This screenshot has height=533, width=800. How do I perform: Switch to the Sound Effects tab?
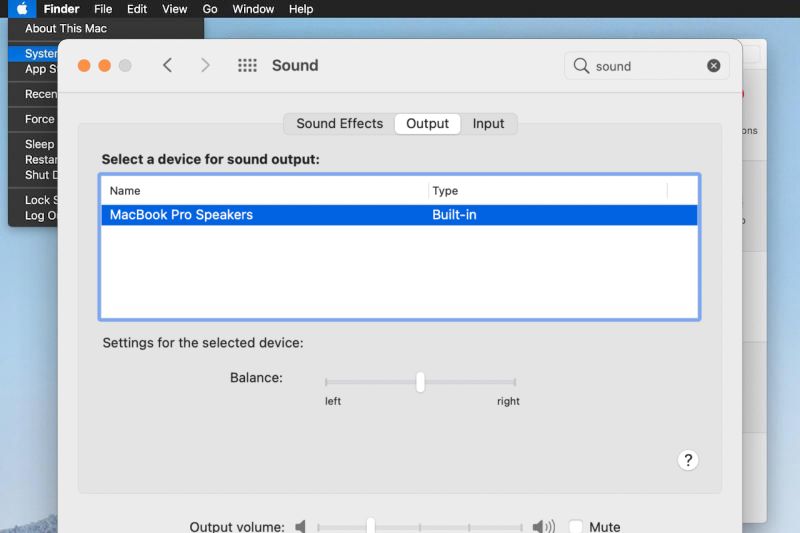point(339,124)
